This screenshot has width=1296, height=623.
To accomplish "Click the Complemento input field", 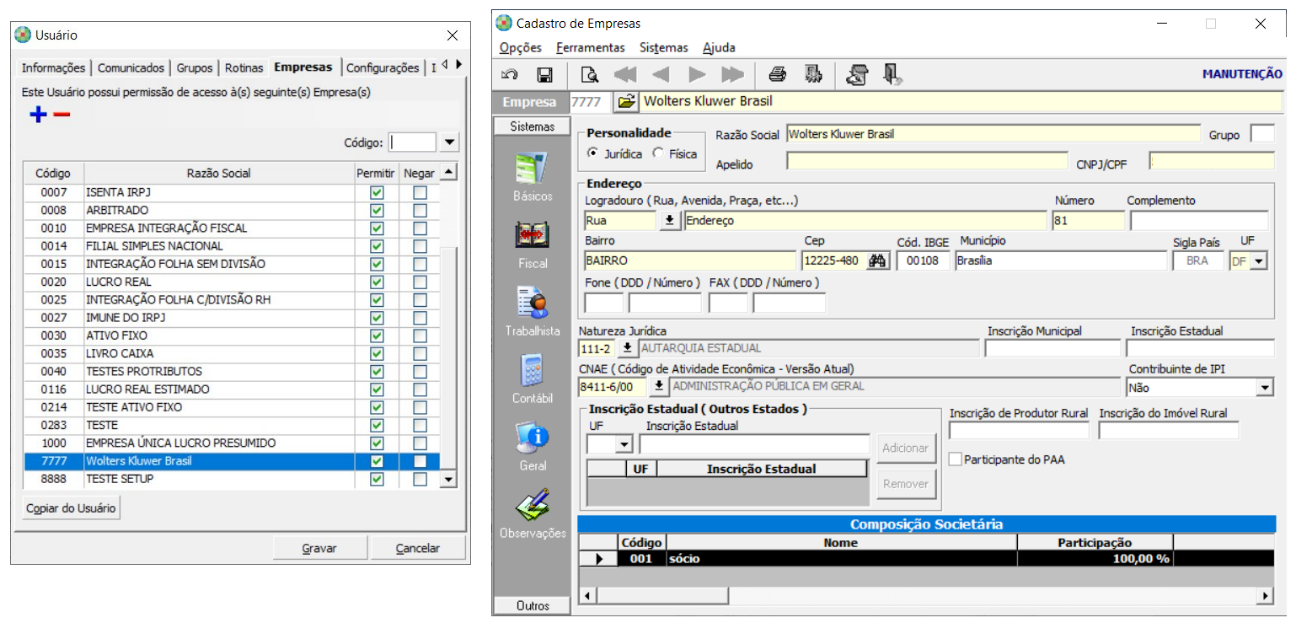I will click(1200, 221).
